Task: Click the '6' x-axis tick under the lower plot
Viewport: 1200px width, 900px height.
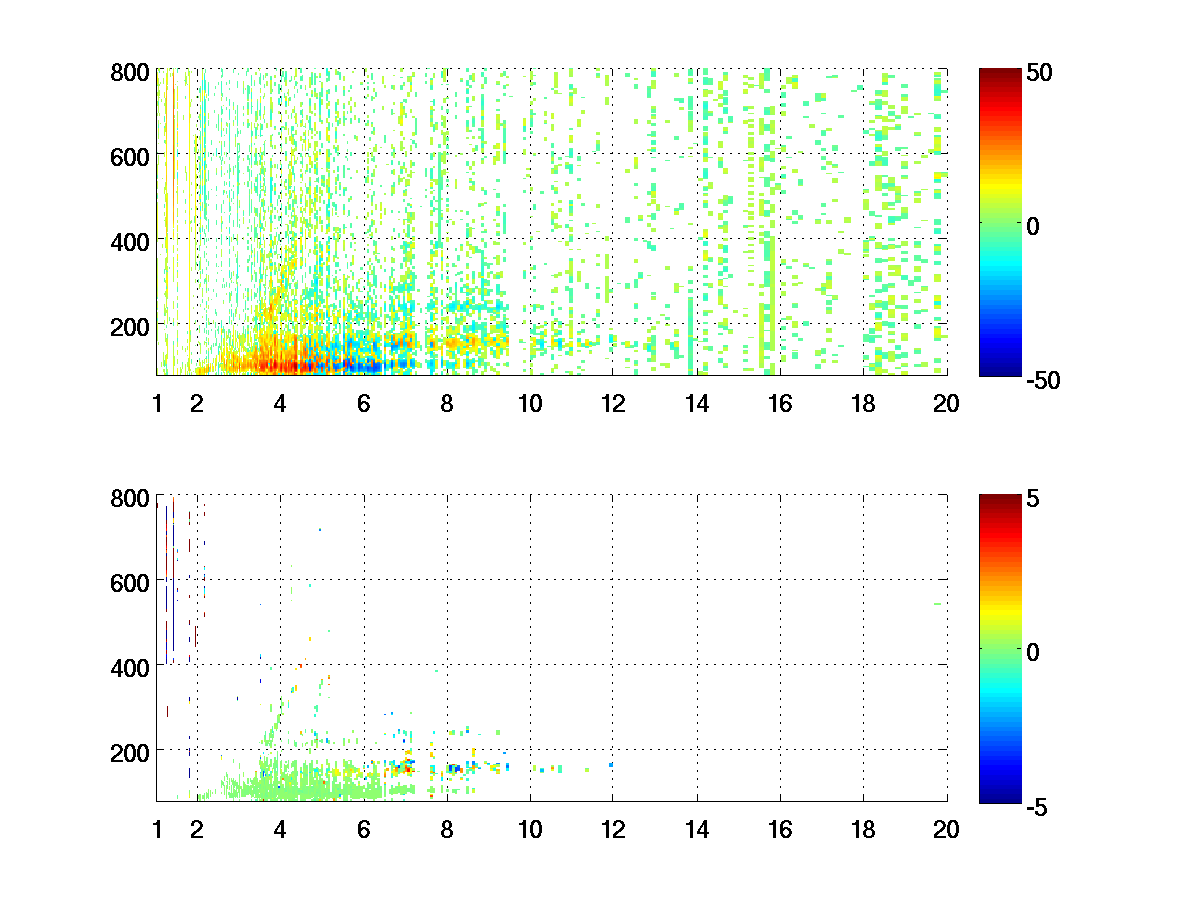Action: pos(363,830)
